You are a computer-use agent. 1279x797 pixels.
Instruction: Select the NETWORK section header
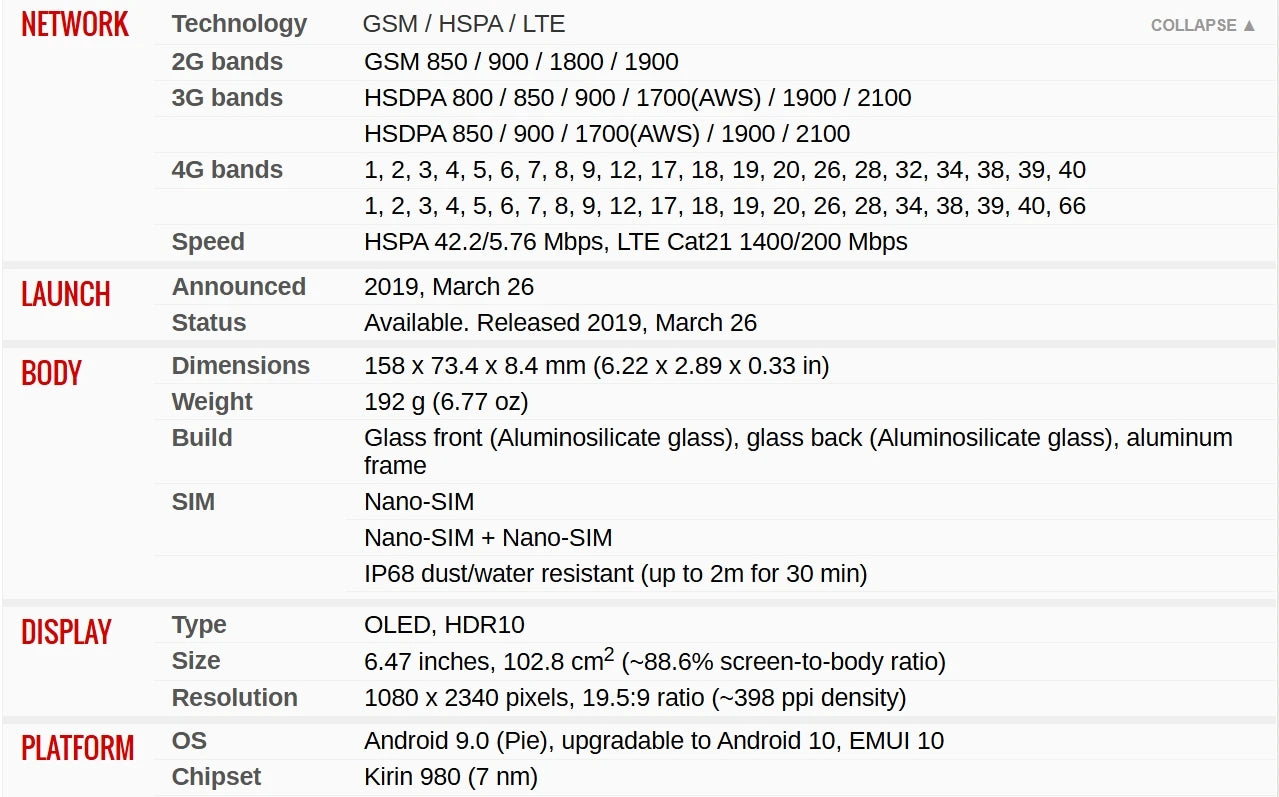(74, 24)
